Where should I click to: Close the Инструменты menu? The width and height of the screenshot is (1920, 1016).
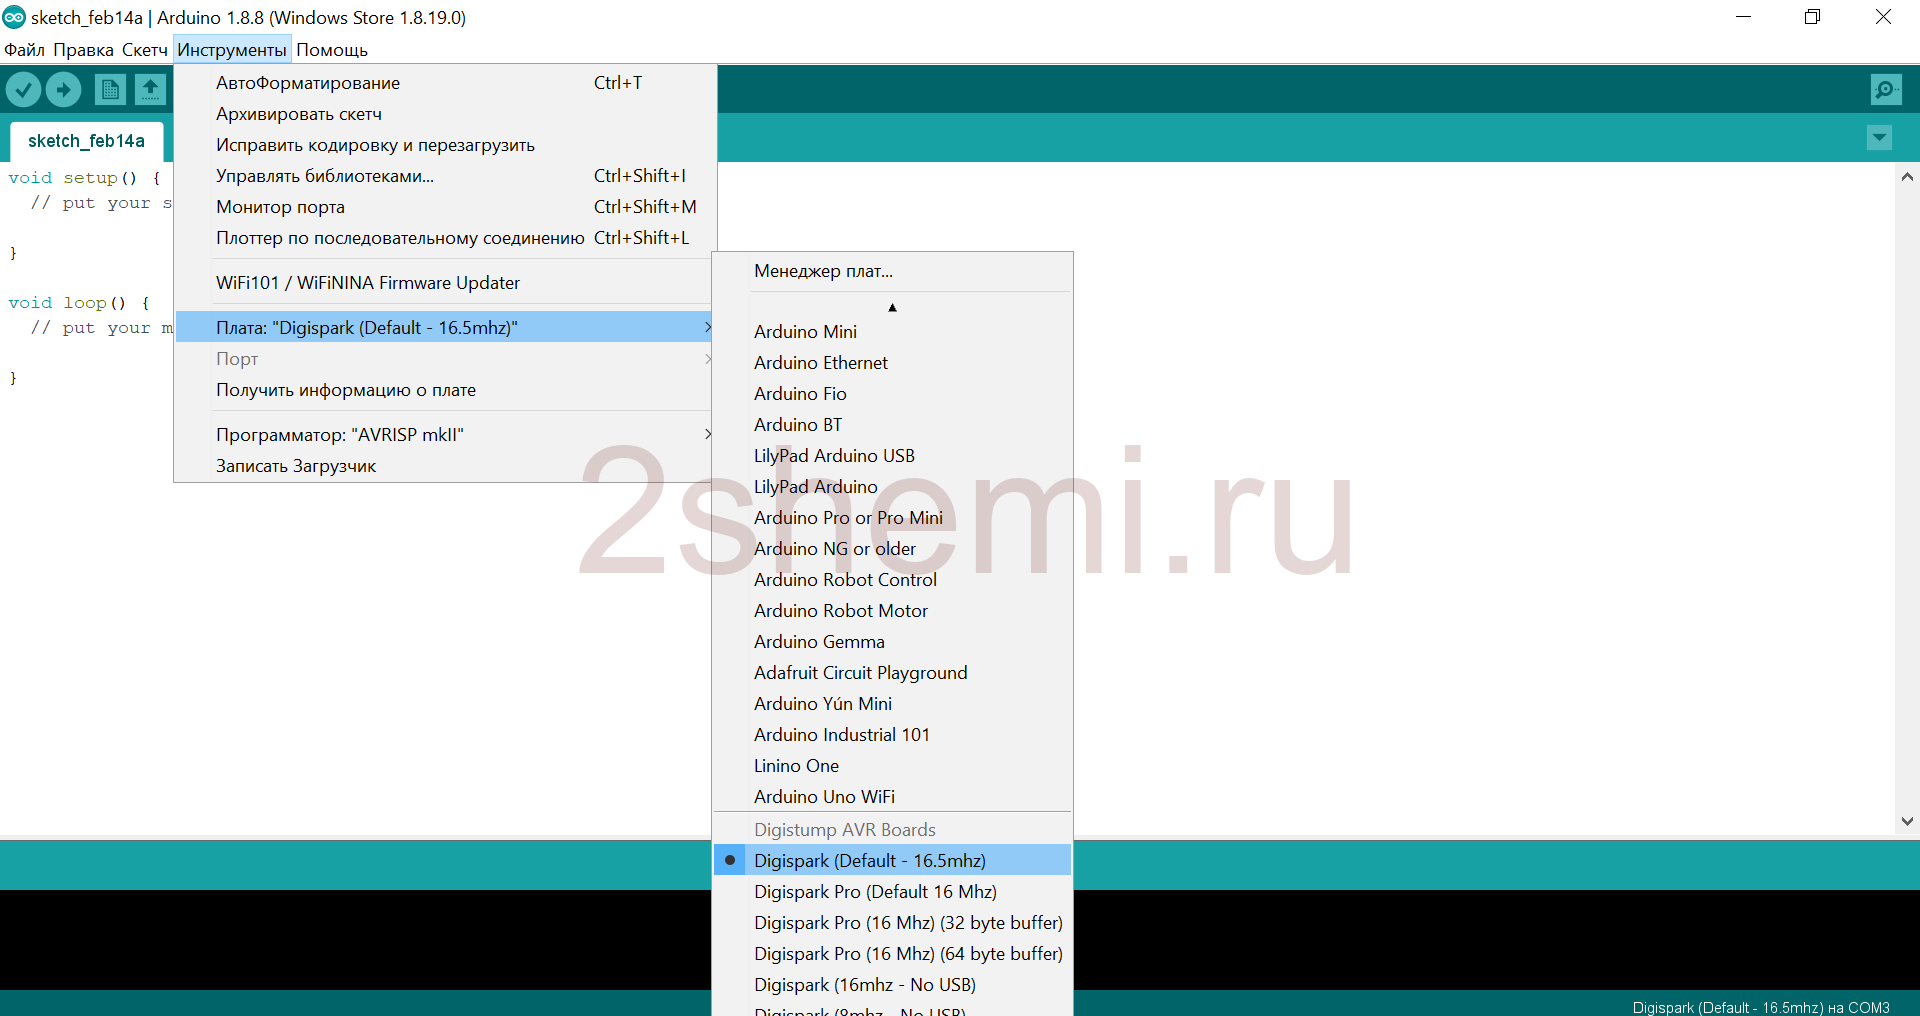pyautogui.click(x=232, y=50)
